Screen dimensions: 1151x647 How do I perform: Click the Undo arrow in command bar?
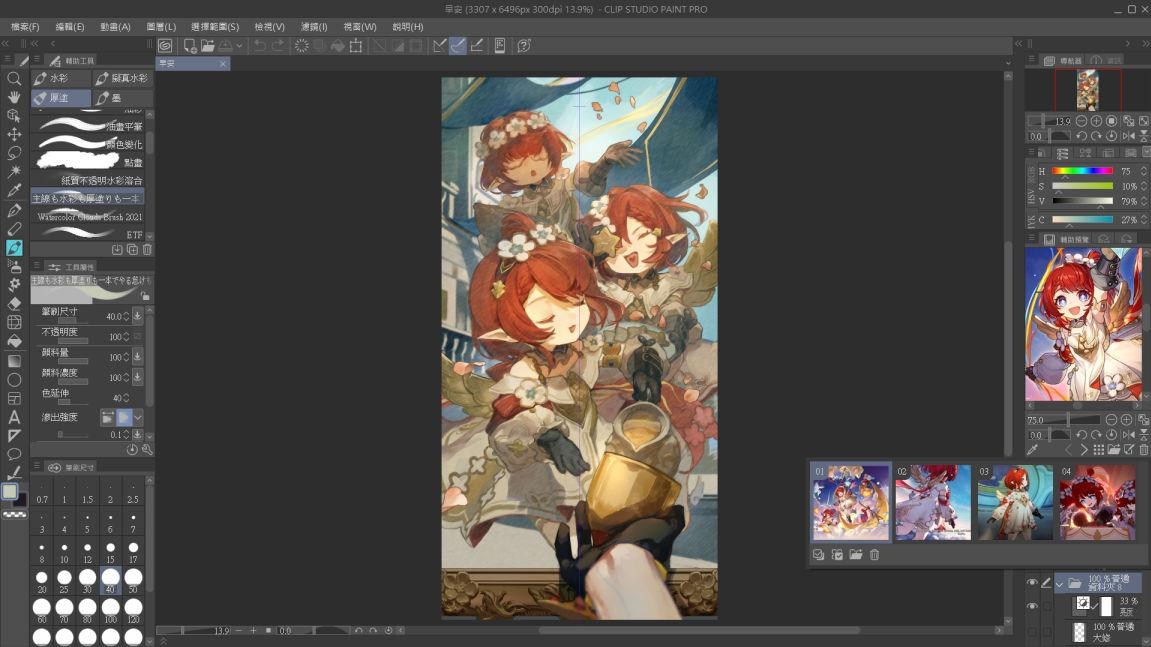[259, 46]
